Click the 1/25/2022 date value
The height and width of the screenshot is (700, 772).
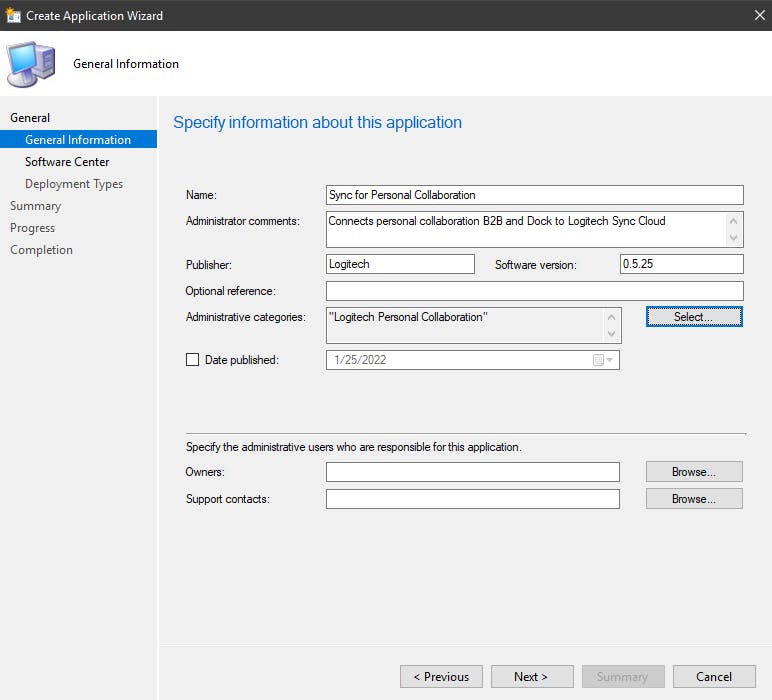(x=360, y=360)
